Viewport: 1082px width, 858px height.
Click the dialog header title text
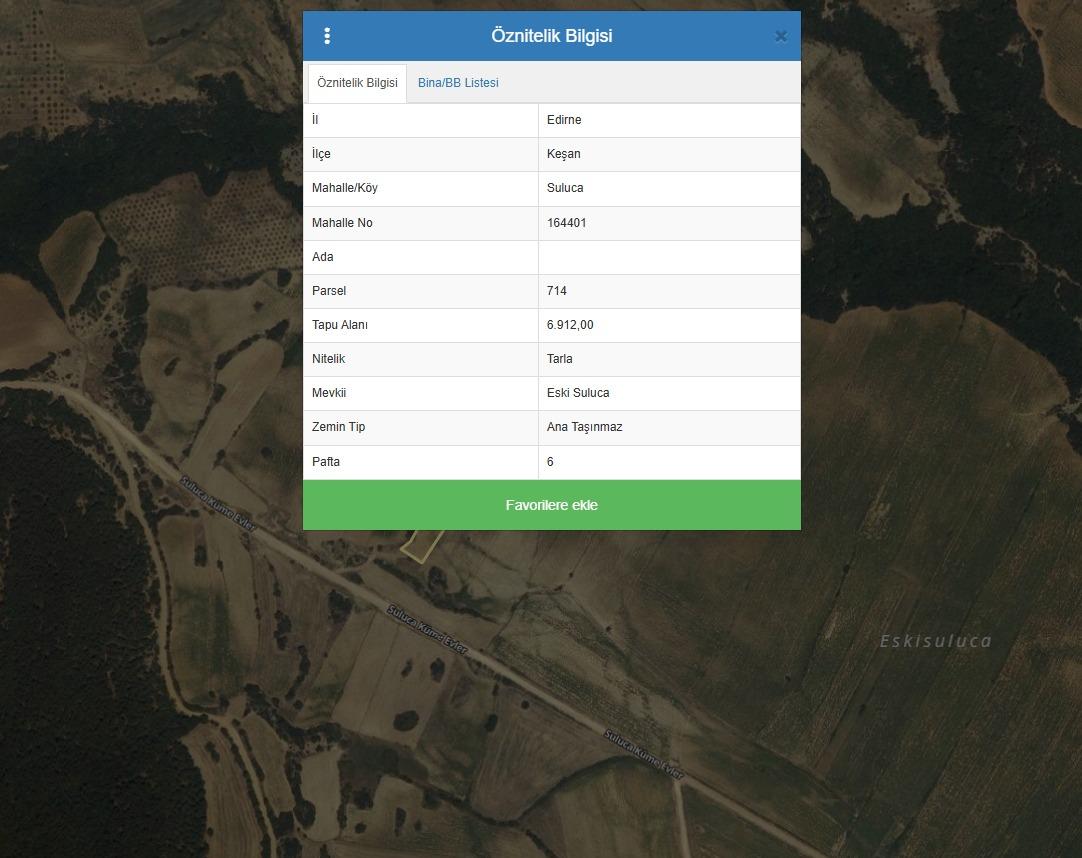(x=551, y=36)
